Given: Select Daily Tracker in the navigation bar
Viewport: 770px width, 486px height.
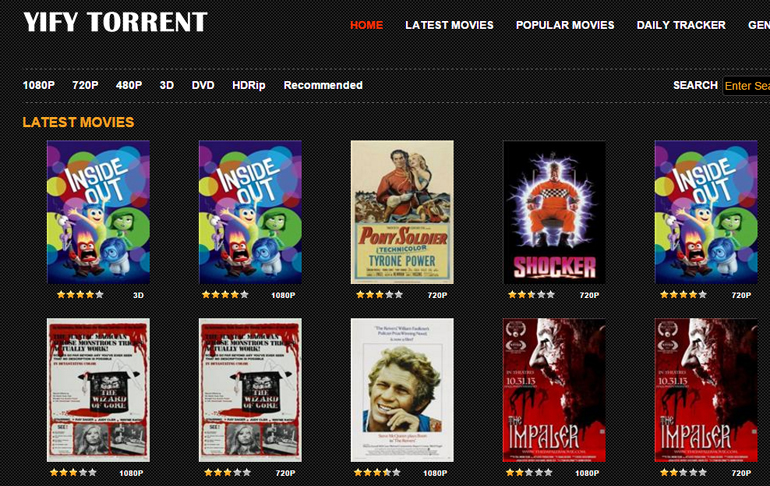Looking at the screenshot, I should [x=681, y=25].
